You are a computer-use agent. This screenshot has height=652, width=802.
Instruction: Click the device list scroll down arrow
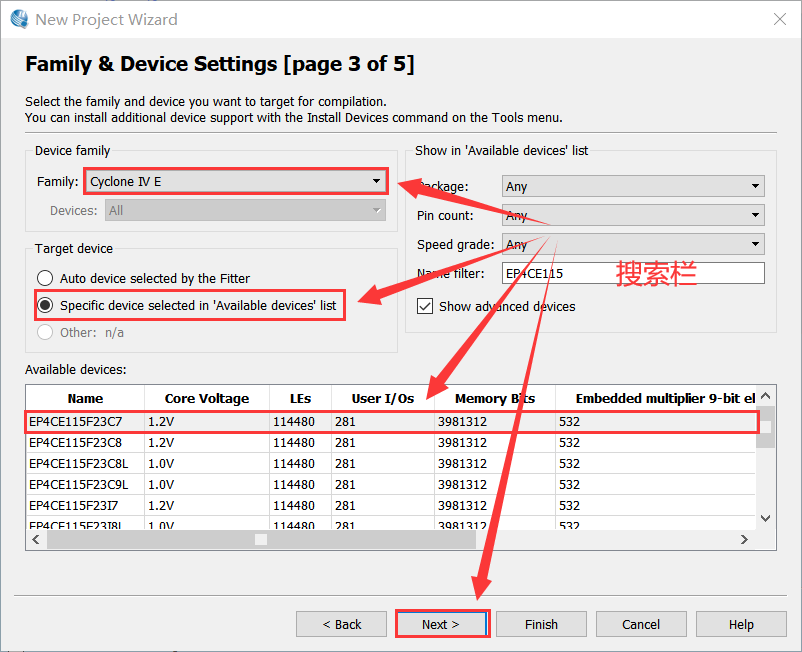(x=766, y=519)
